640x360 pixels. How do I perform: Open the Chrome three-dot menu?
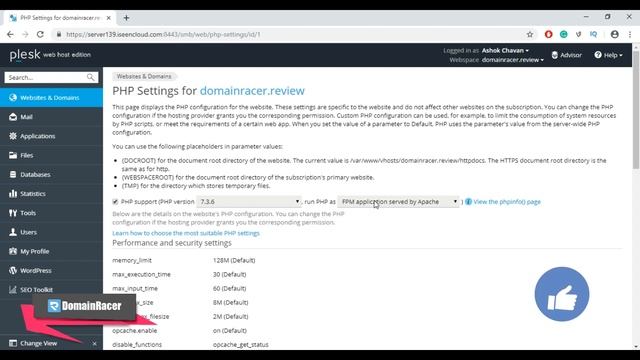630,34
